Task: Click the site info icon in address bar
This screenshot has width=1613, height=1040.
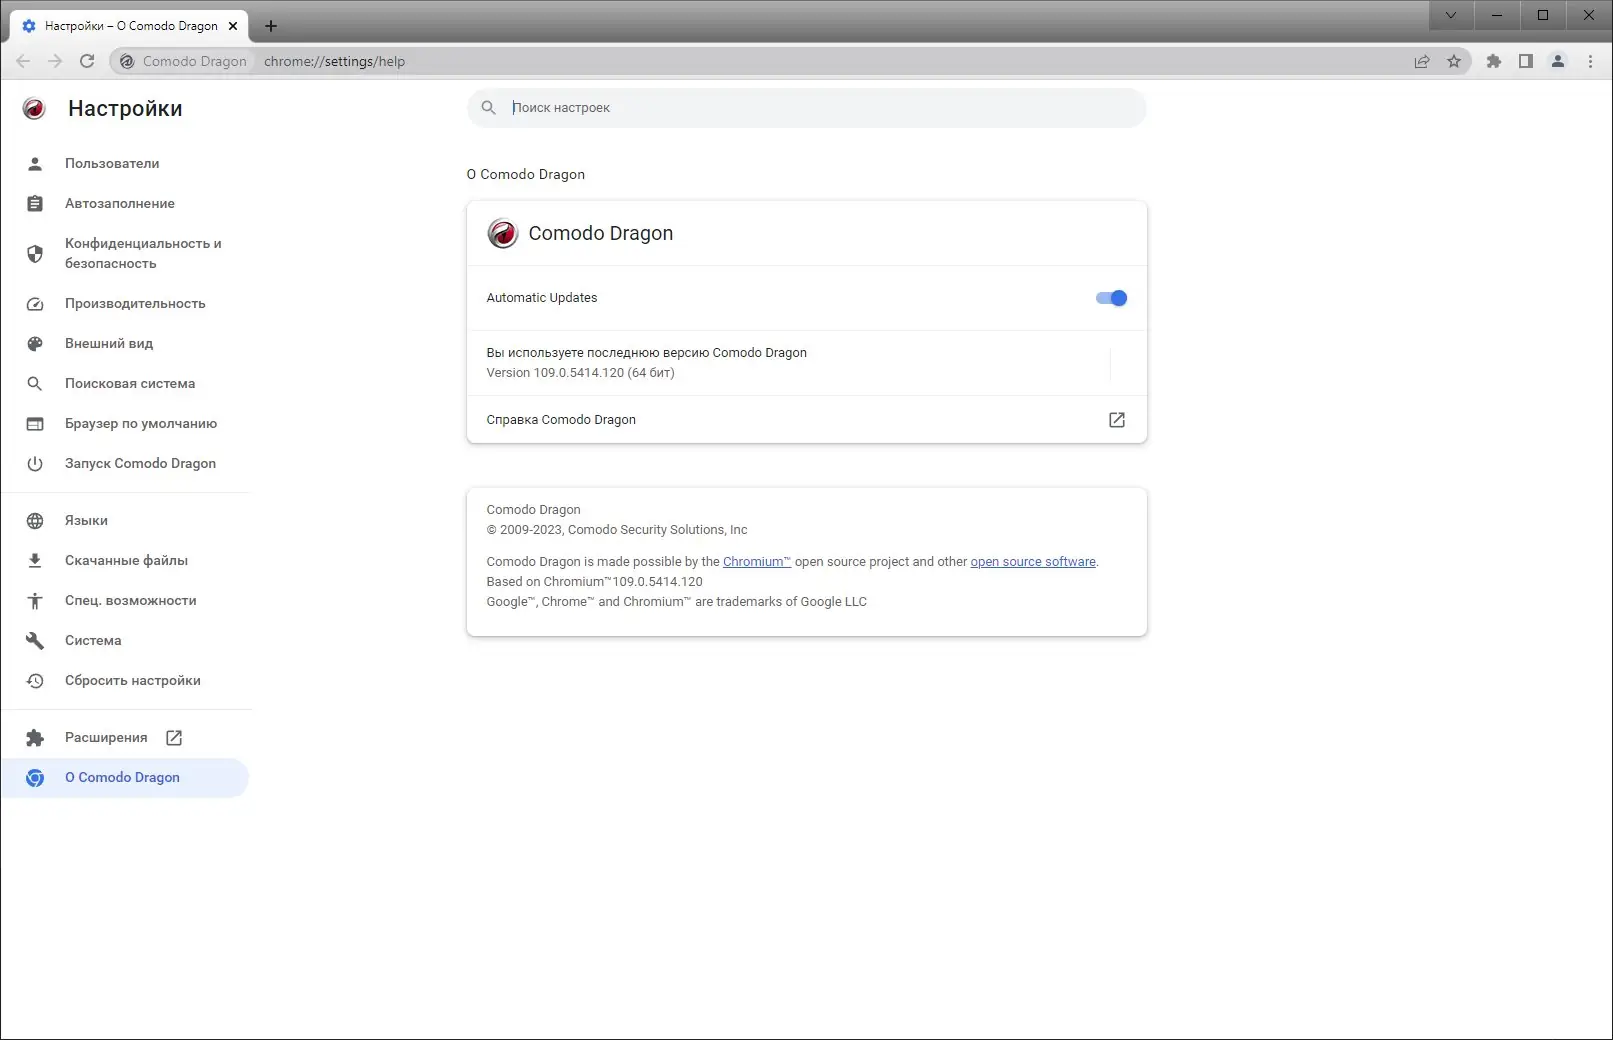Action: click(127, 61)
